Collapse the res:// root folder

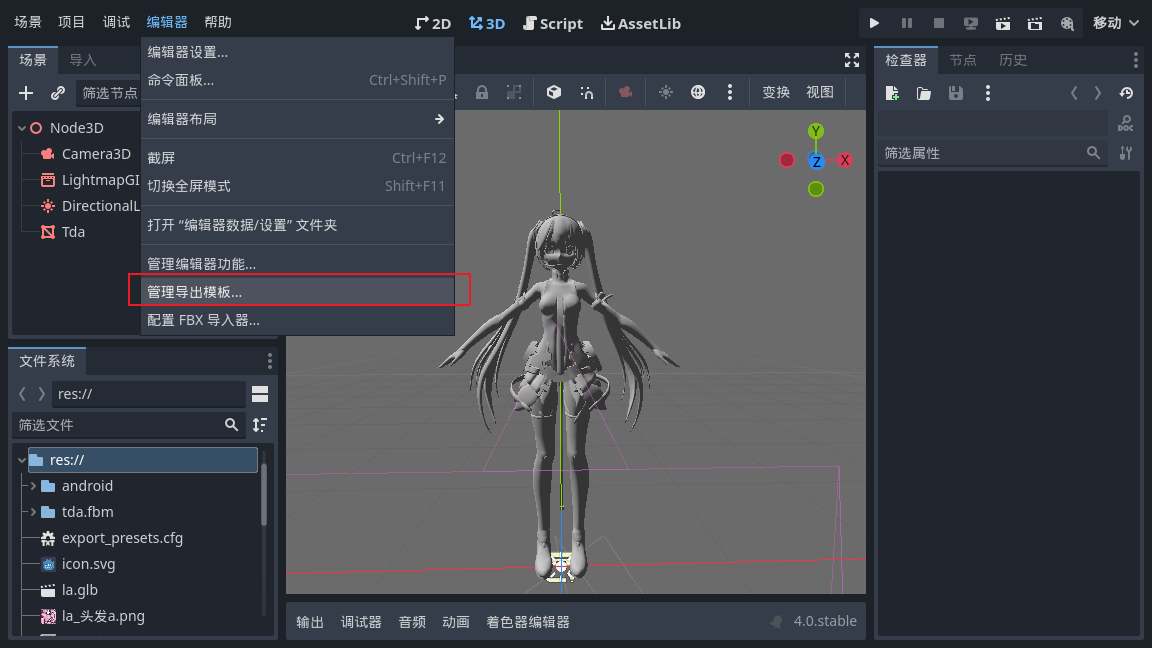click(x=22, y=460)
